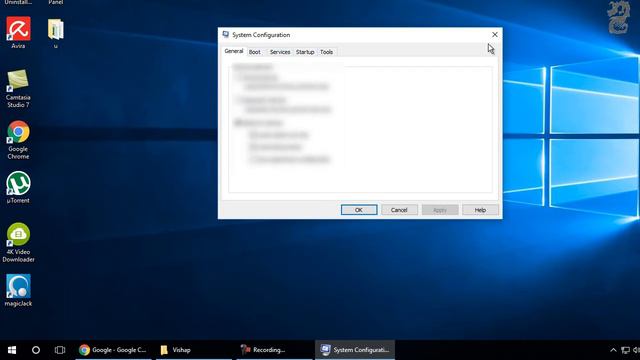This screenshot has height=360, width=640.
Task: Switch to Google Chrome taskbar window
Action: click(x=113, y=350)
